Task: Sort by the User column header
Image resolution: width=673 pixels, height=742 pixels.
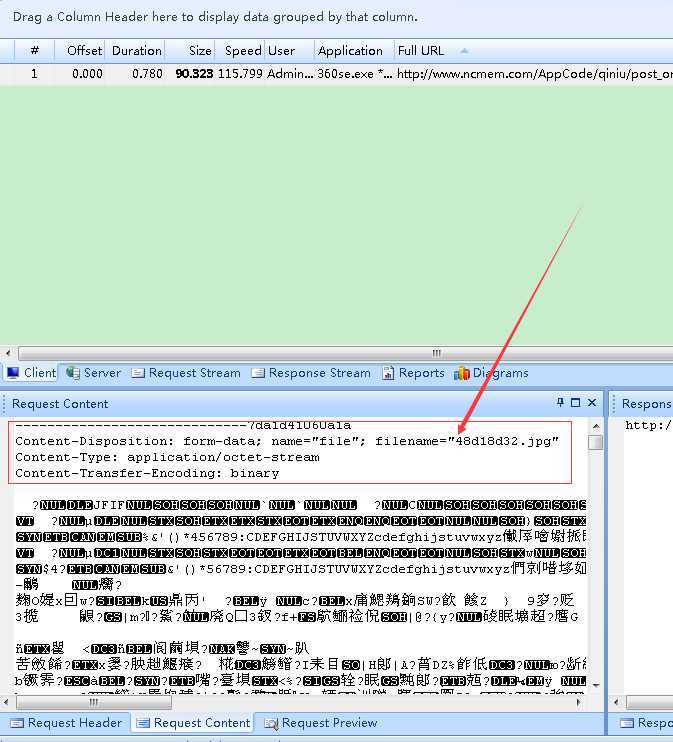Action: 289,51
